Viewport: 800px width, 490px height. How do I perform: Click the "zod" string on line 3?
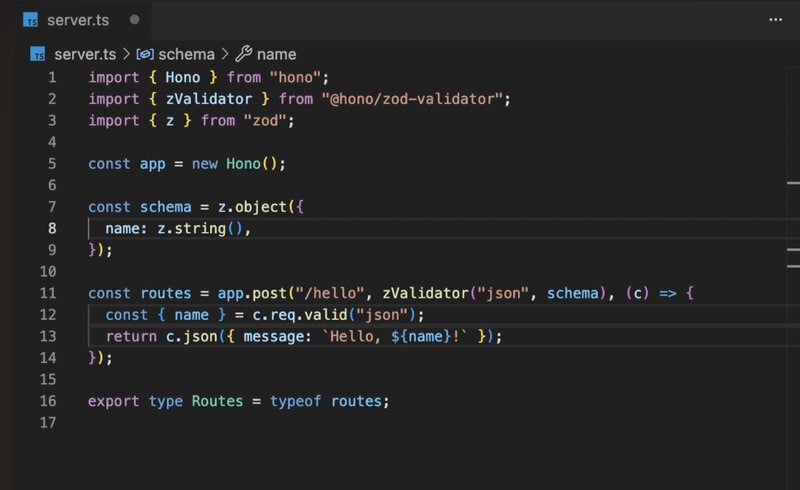pos(265,120)
